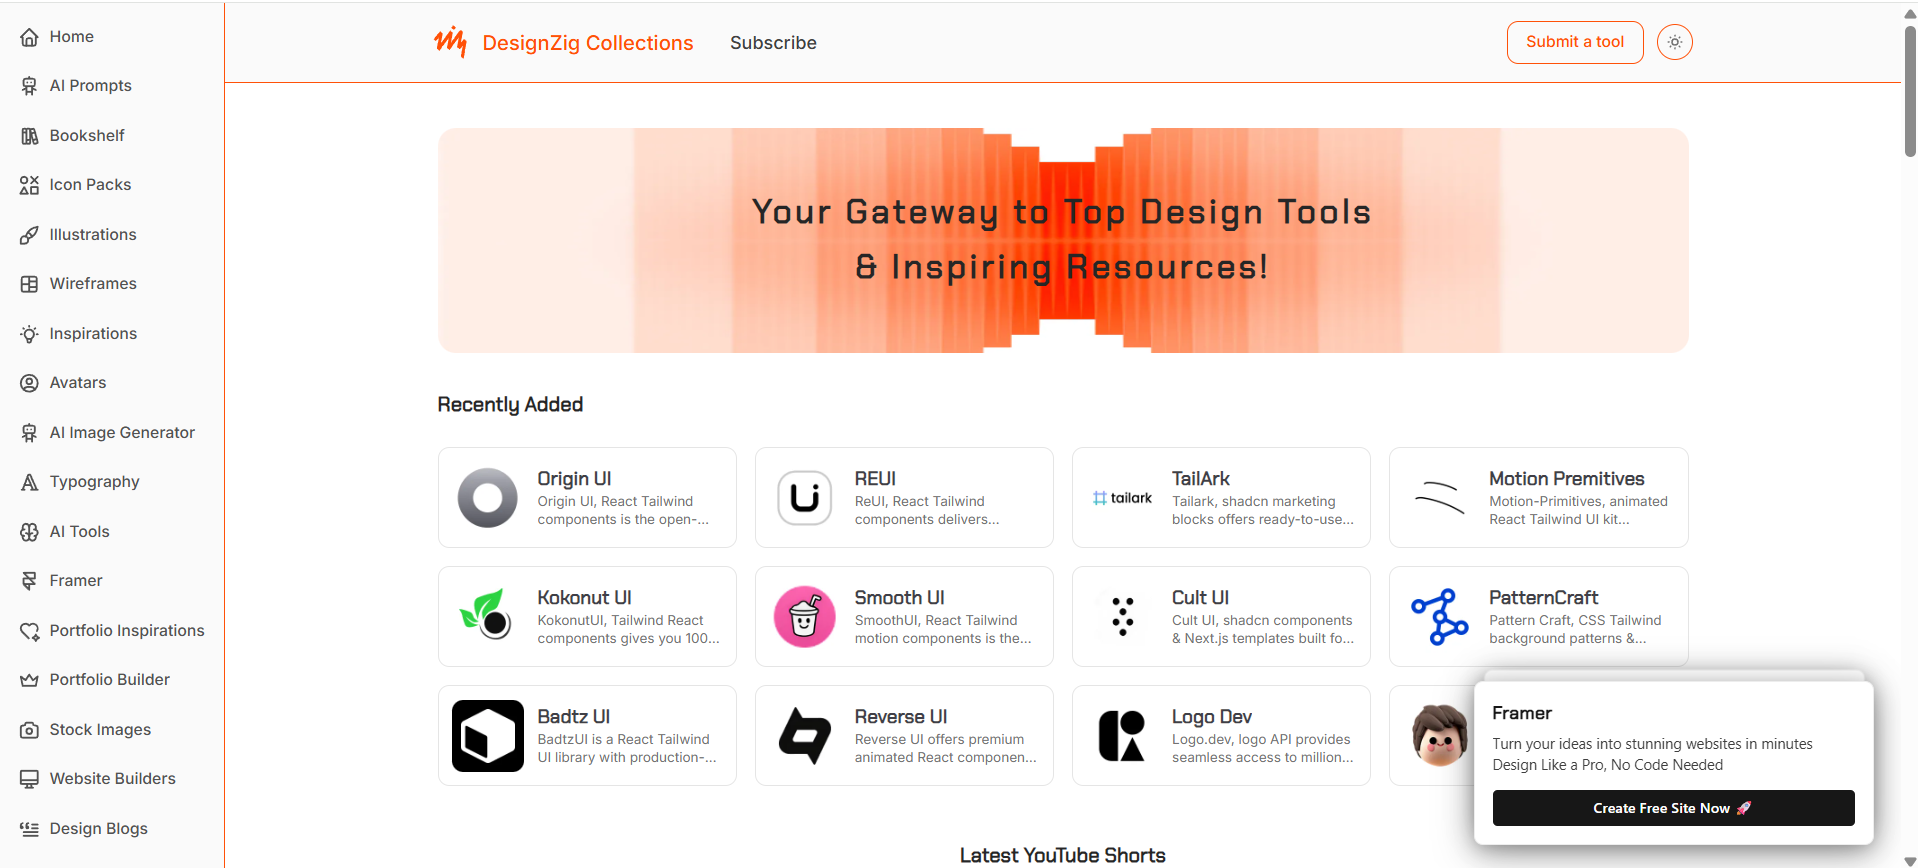Click the vertical page scrollbar thumb

click(x=1910, y=90)
